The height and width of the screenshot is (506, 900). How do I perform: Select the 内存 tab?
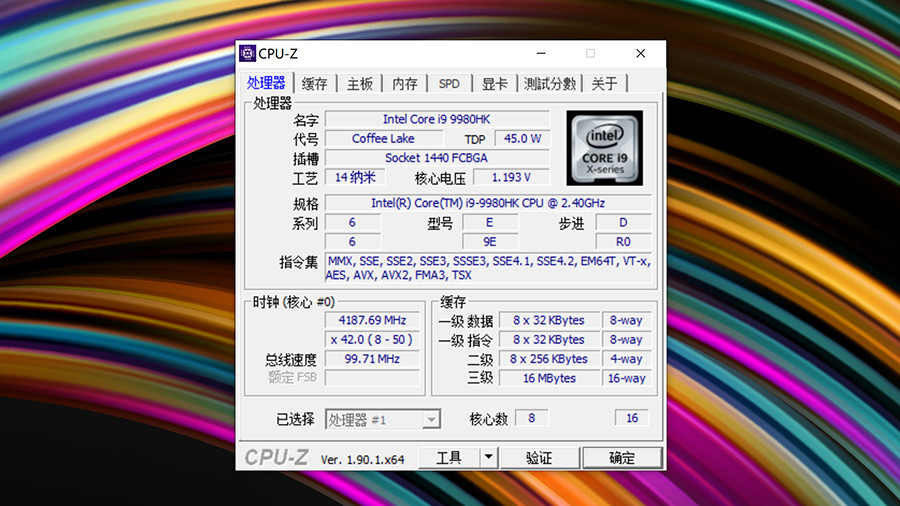pos(405,84)
